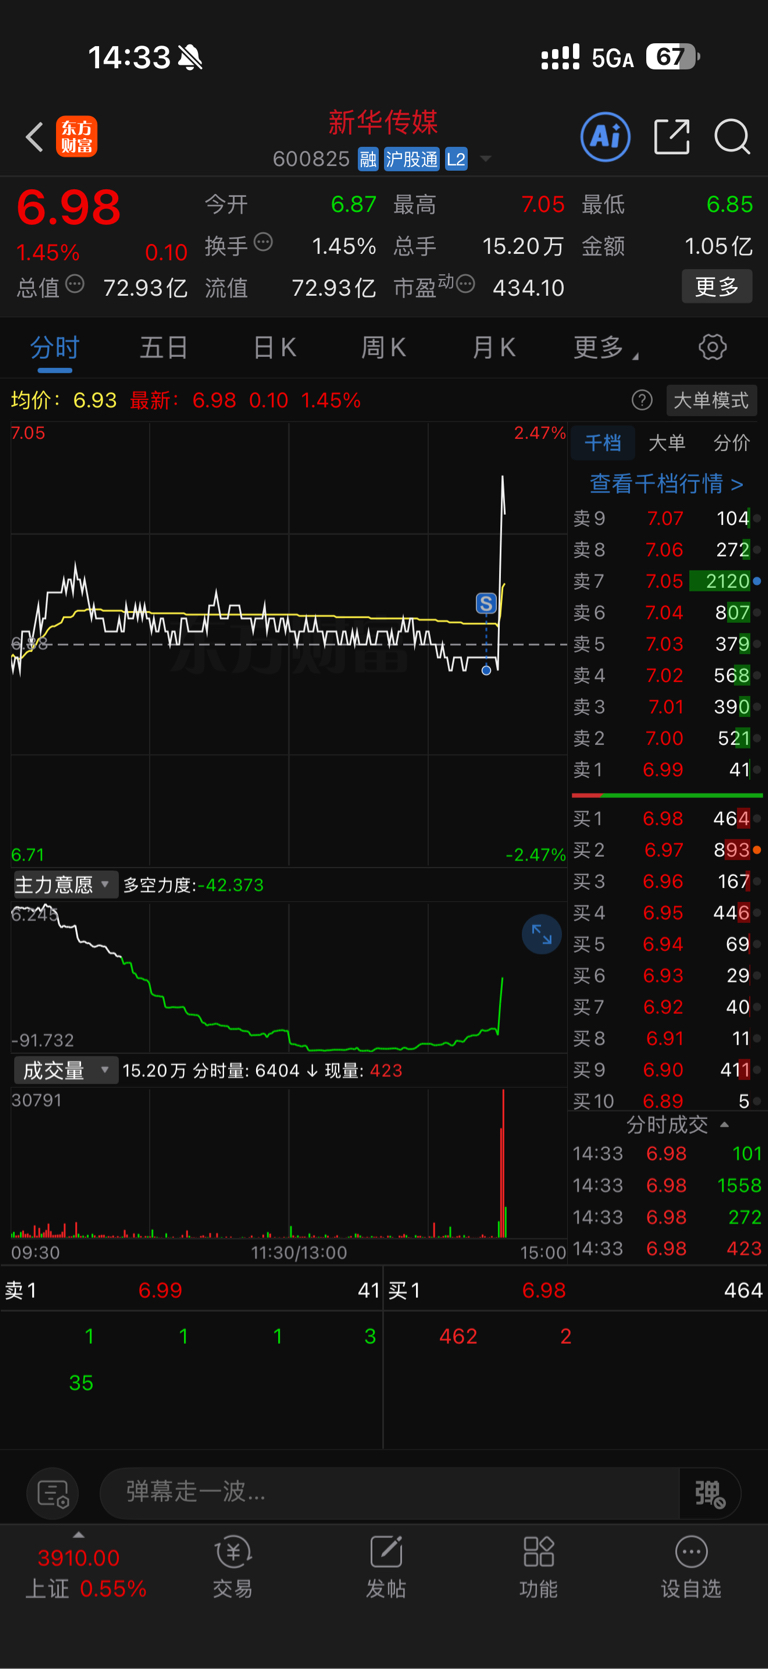Image resolution: width=768 pixels, height=1669 pixels.
Task: Tap 卖1 6.99 order row
Action: (x=667, y=770)
